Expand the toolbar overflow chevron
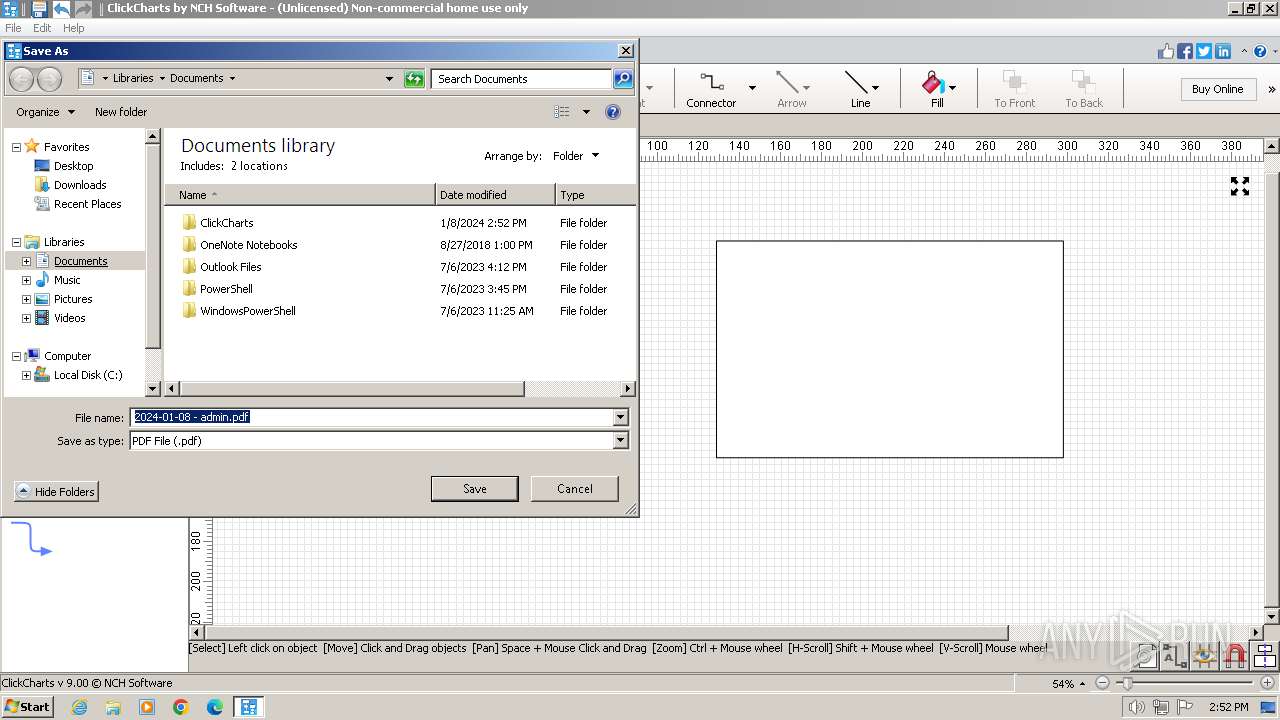The image size is (1280, 720). coord(1272,89)
